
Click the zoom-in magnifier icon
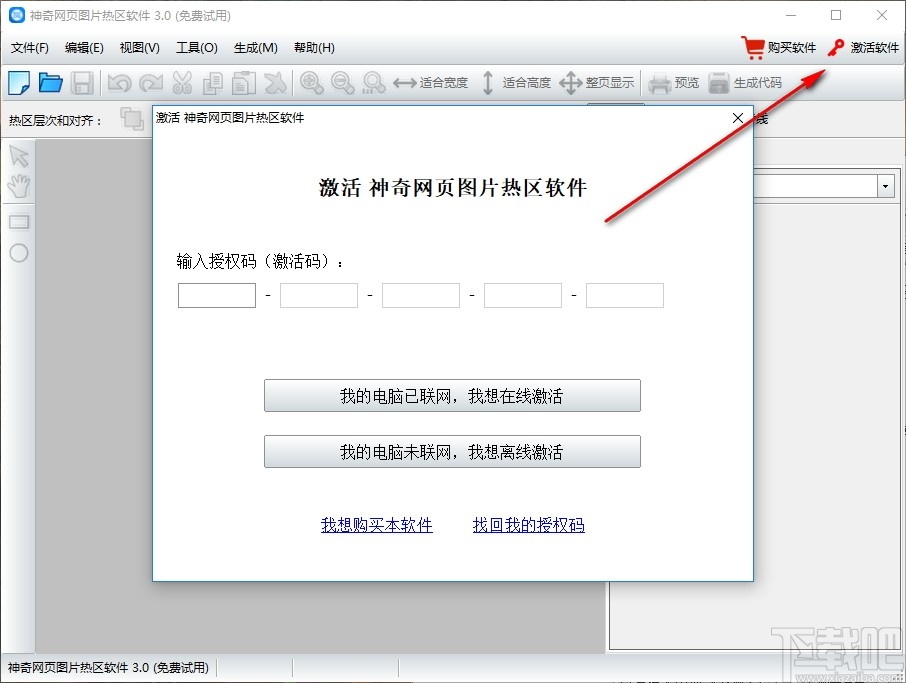(311, 82)
